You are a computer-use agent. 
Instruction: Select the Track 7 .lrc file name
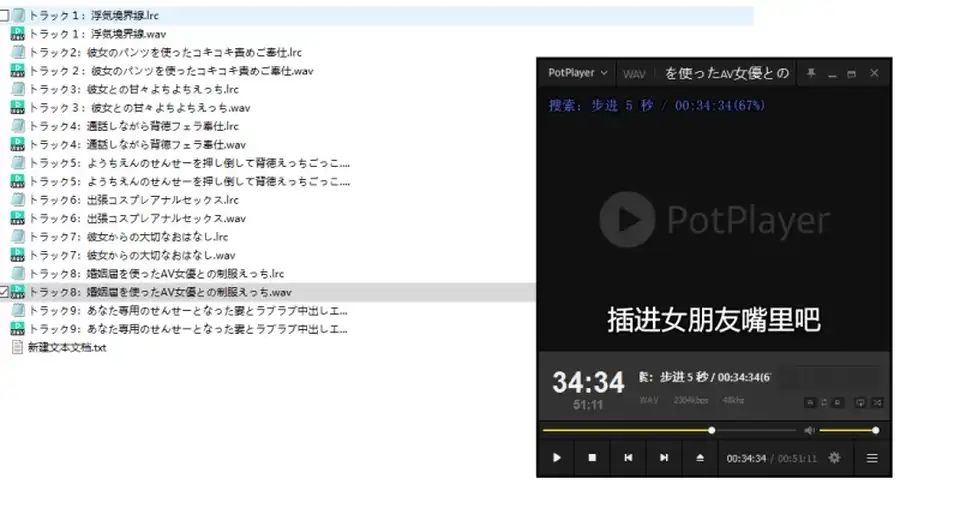[x=129, y=237]
